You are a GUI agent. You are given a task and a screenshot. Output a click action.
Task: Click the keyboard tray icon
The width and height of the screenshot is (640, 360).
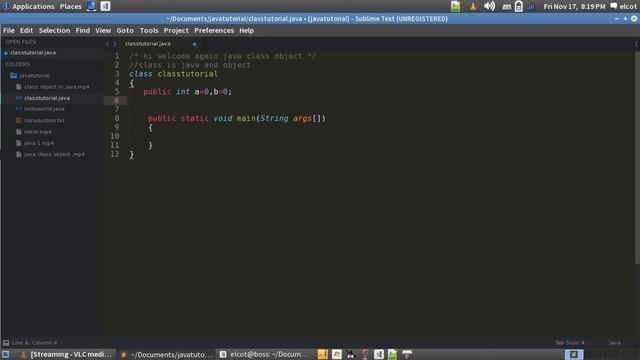pyautogui.click(x=507, y=7)
